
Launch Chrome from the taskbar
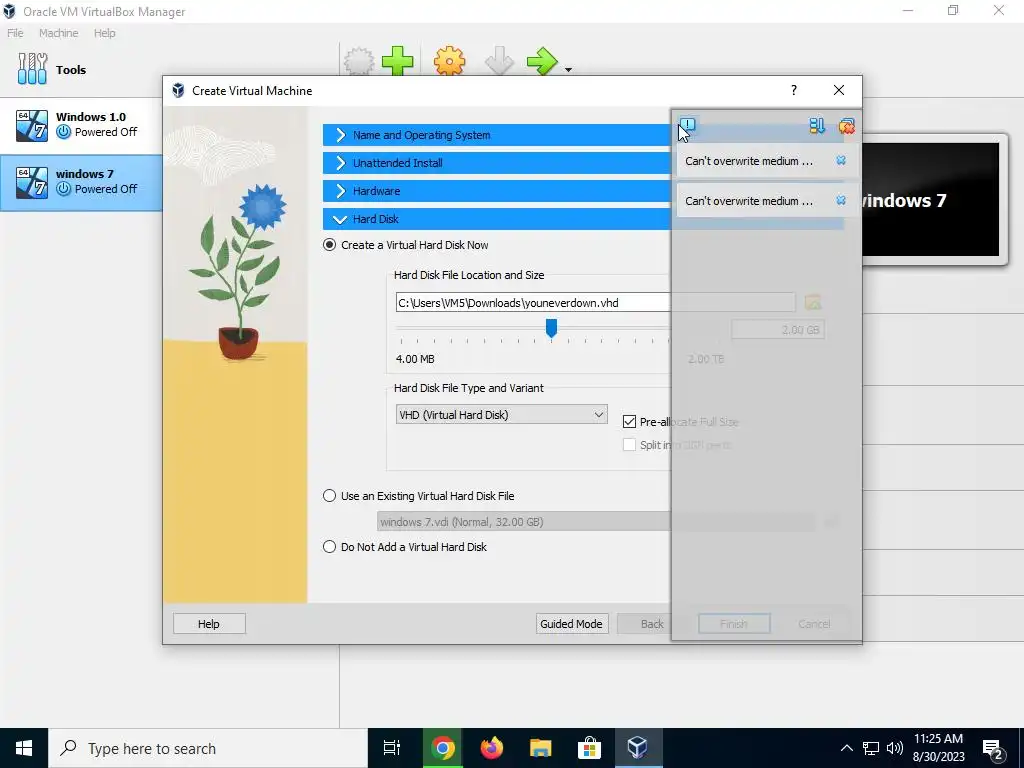point(443,748)
